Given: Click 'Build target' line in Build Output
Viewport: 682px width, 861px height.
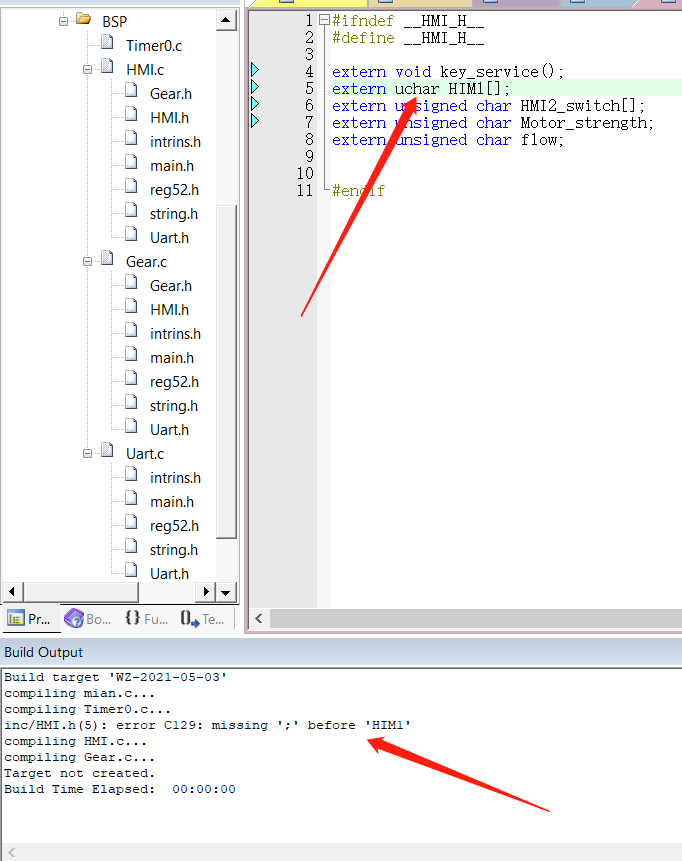Looking at the screenshot, I should [115, 678].
